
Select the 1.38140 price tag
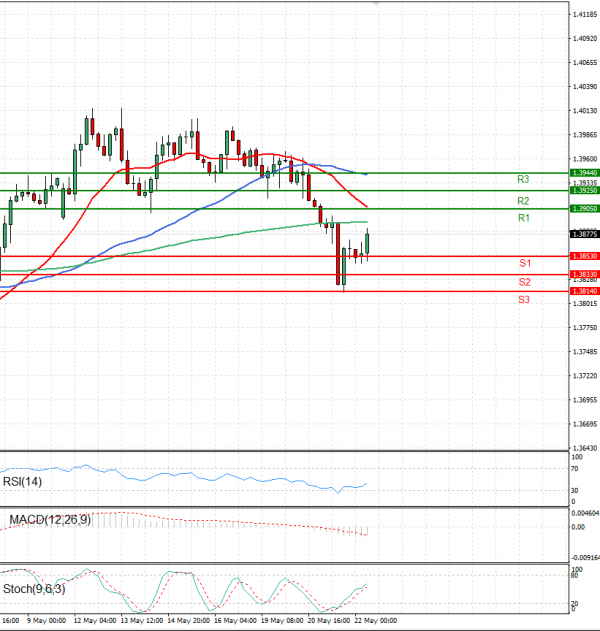pos(585,291)
